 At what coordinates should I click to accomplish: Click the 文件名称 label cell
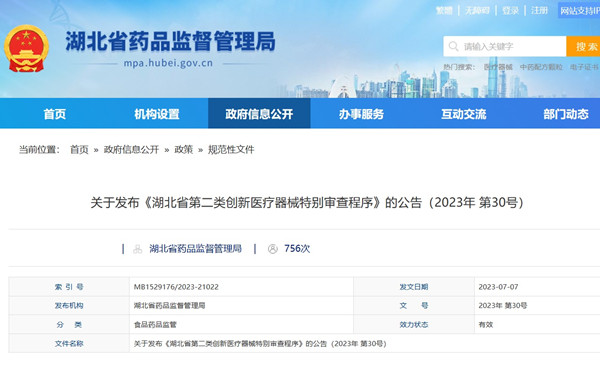69,343
